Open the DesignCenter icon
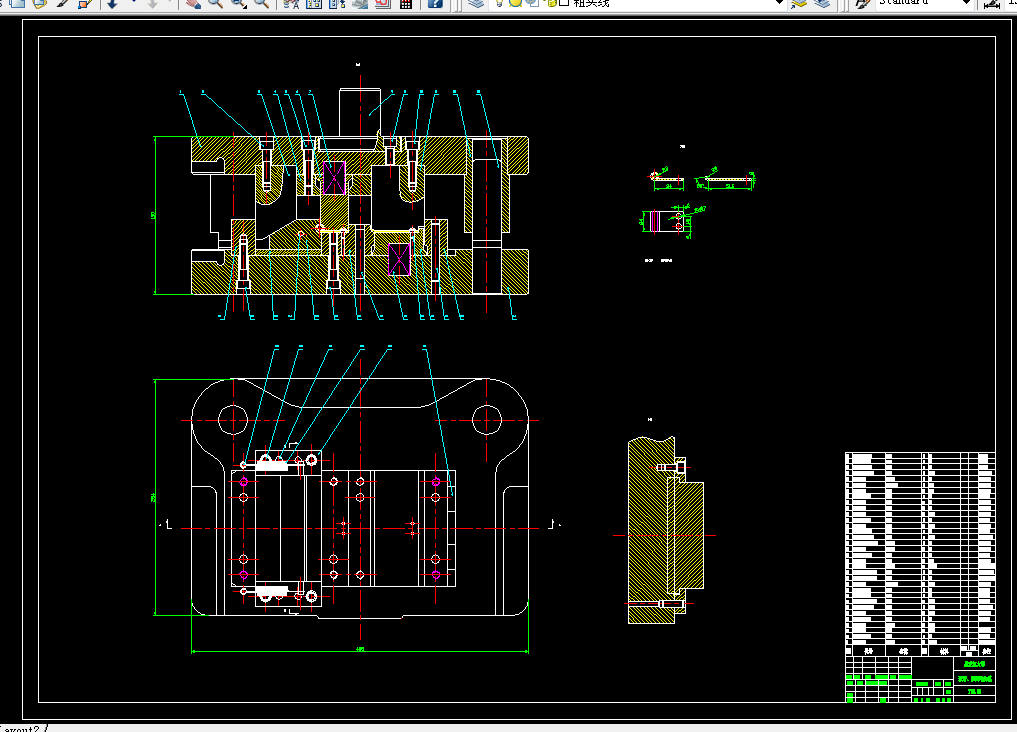The height and width of the screenshot is (732, 1017). point(314,3)
